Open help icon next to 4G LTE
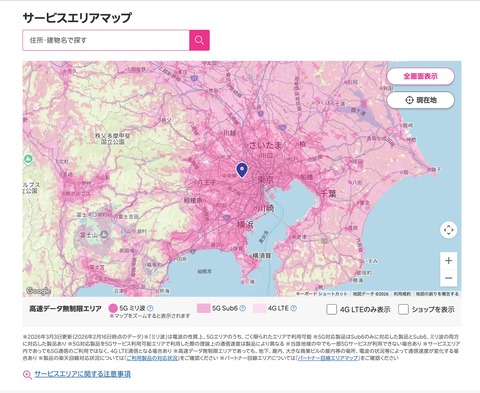Screen dimensions: 480x393 coord(293,308)
